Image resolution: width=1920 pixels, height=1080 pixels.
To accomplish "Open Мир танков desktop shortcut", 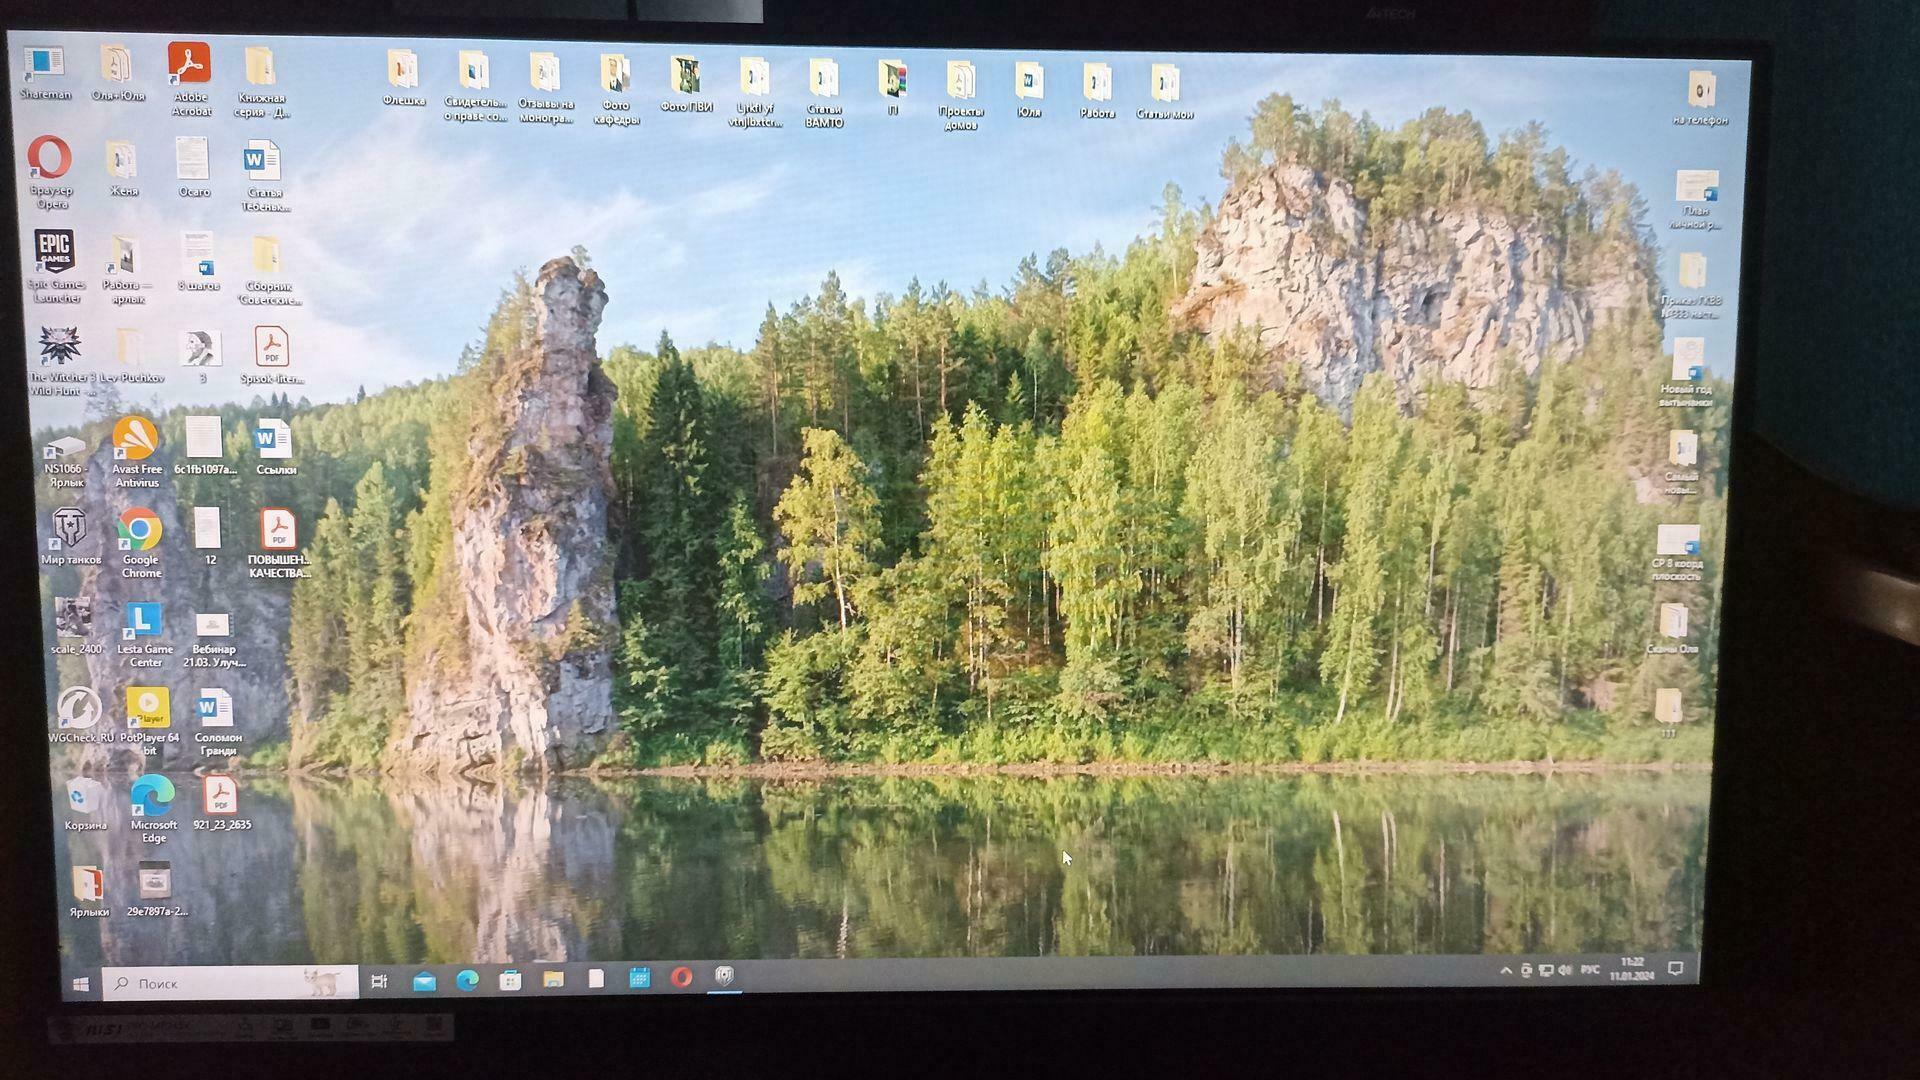I will coord(71,536).
